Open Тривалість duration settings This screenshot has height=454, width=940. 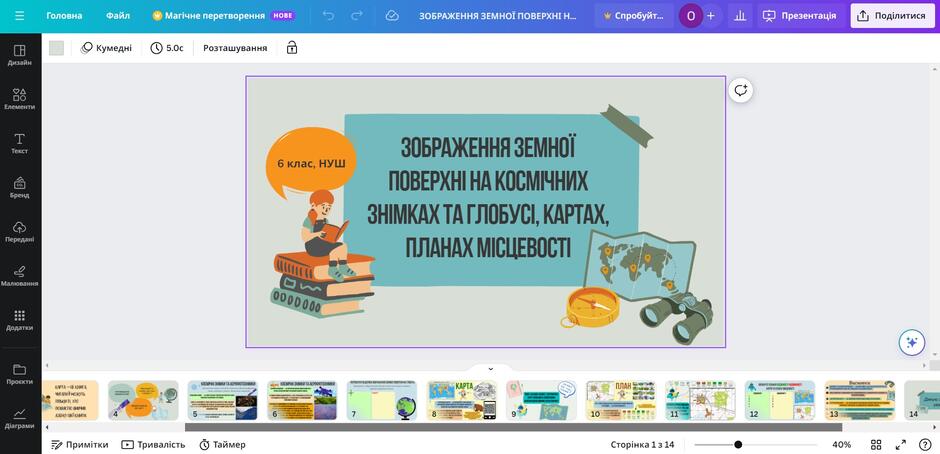[x=153, y=444]
